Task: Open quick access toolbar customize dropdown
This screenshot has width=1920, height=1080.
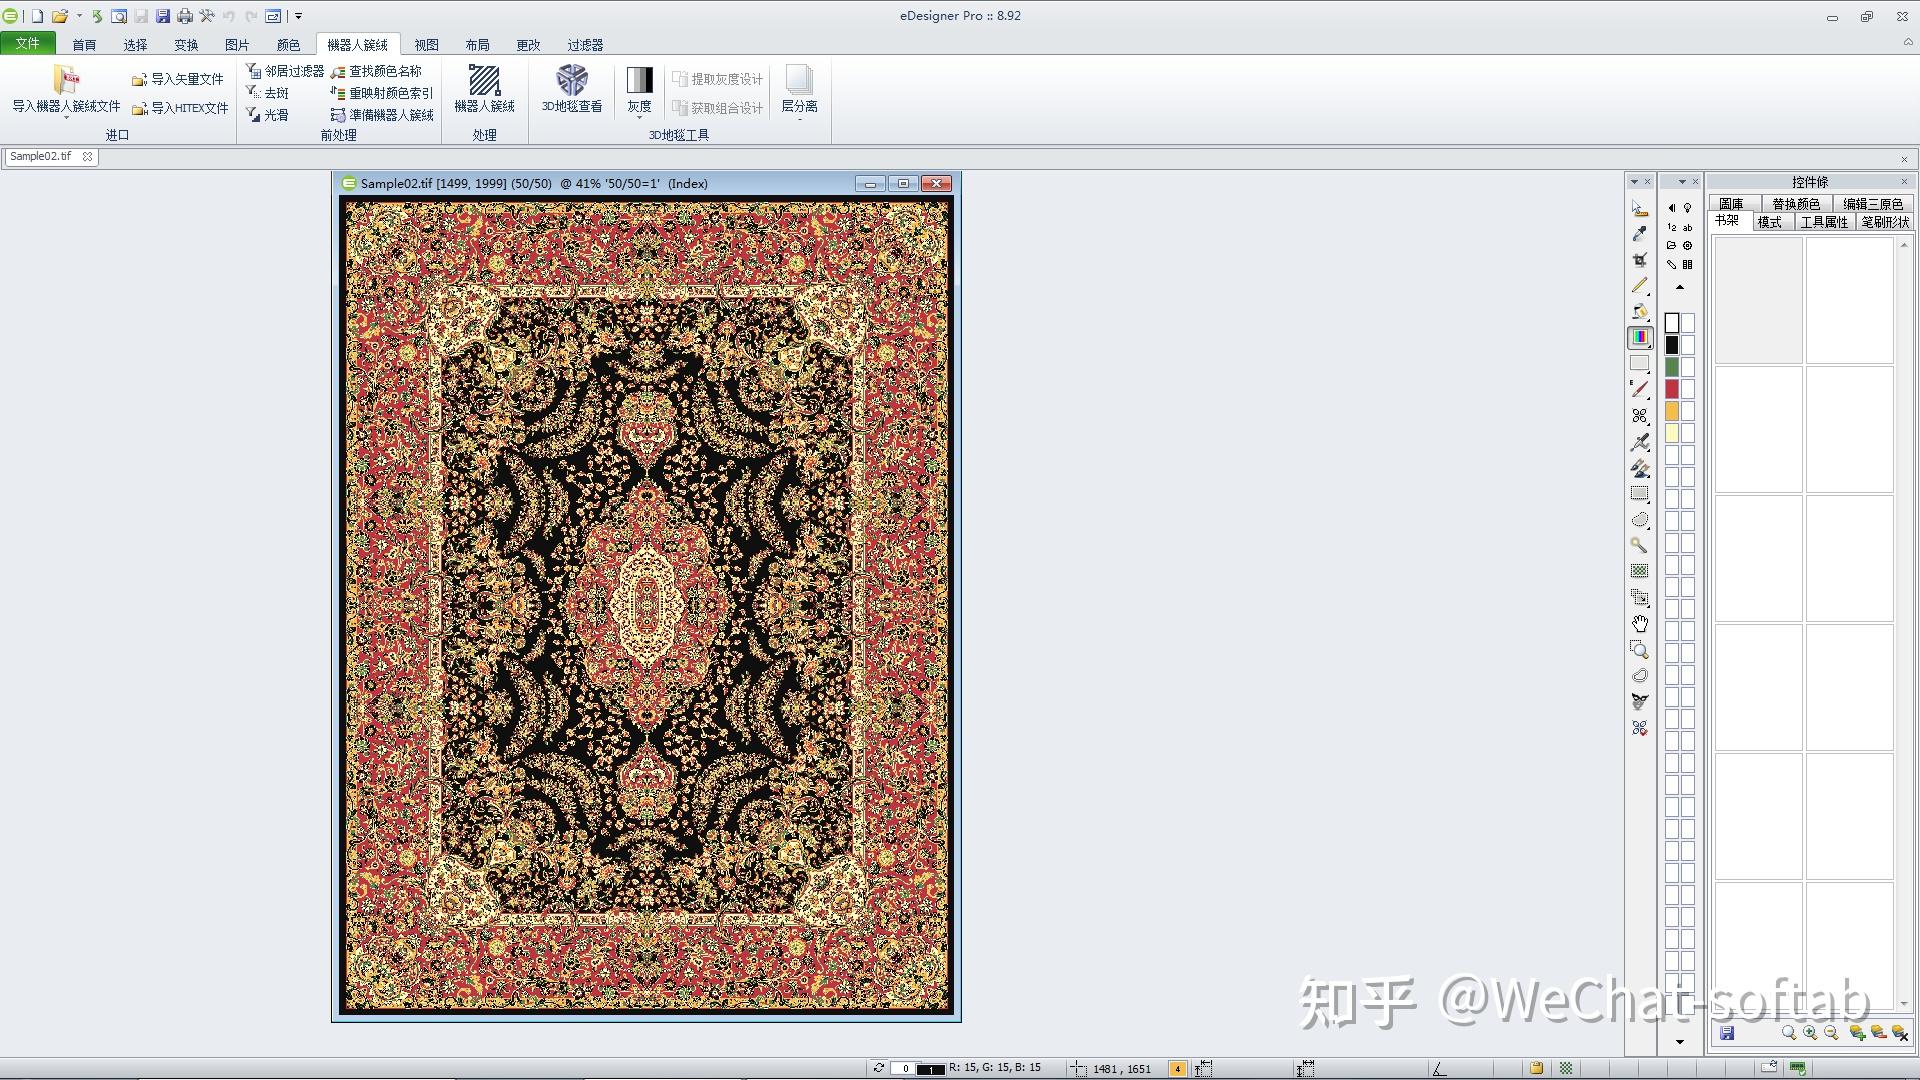Action: click(x=298, y=16)
